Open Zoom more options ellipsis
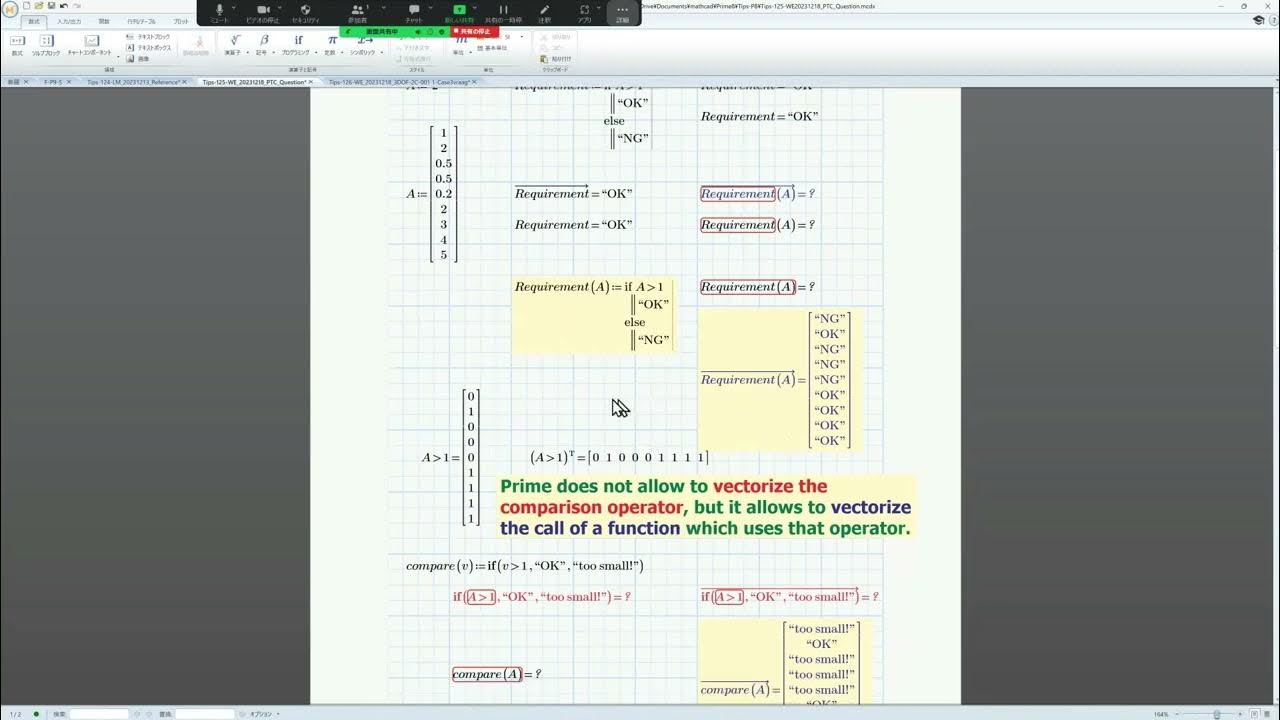The image size is (1280, 720). click(x=623, y=12)
